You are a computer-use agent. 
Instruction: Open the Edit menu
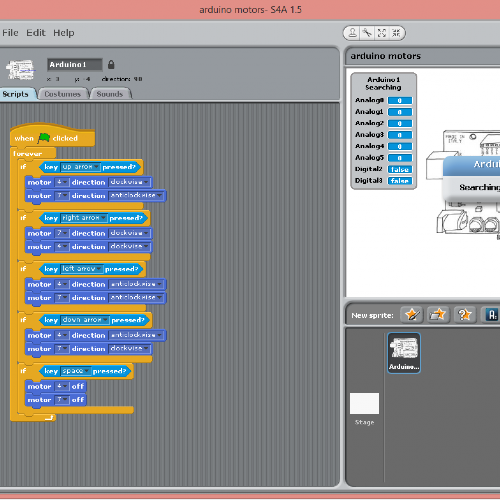point(36,33)
